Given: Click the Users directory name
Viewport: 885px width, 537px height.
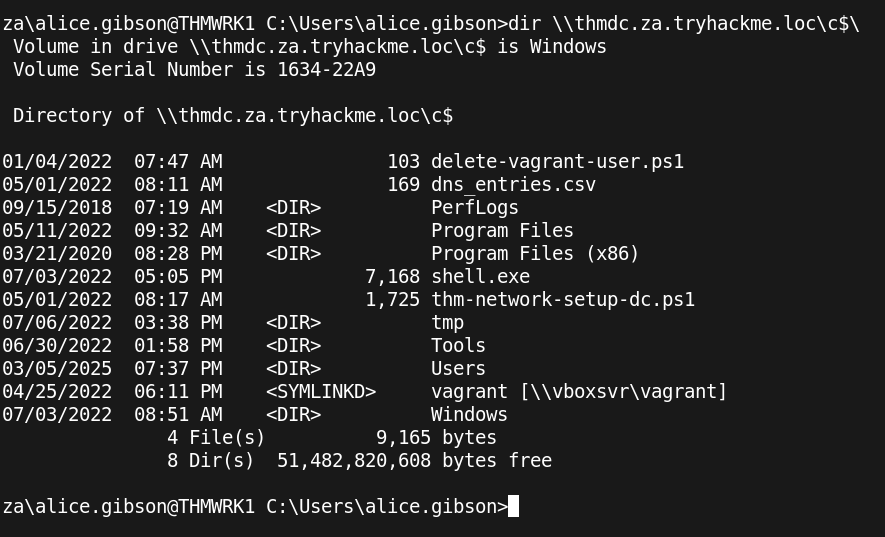Looking at the screenshot, I should coord(458,369).
